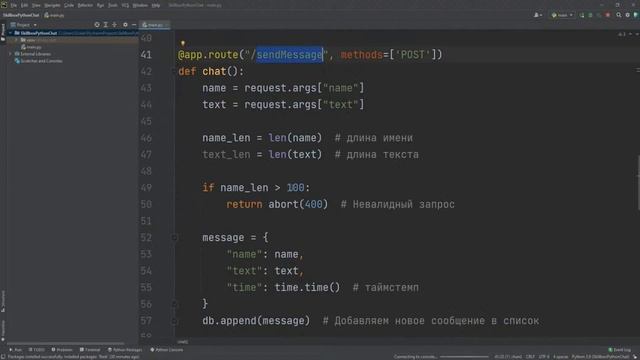
Task: Expand External Libraries node
Action: pos(11,54)
